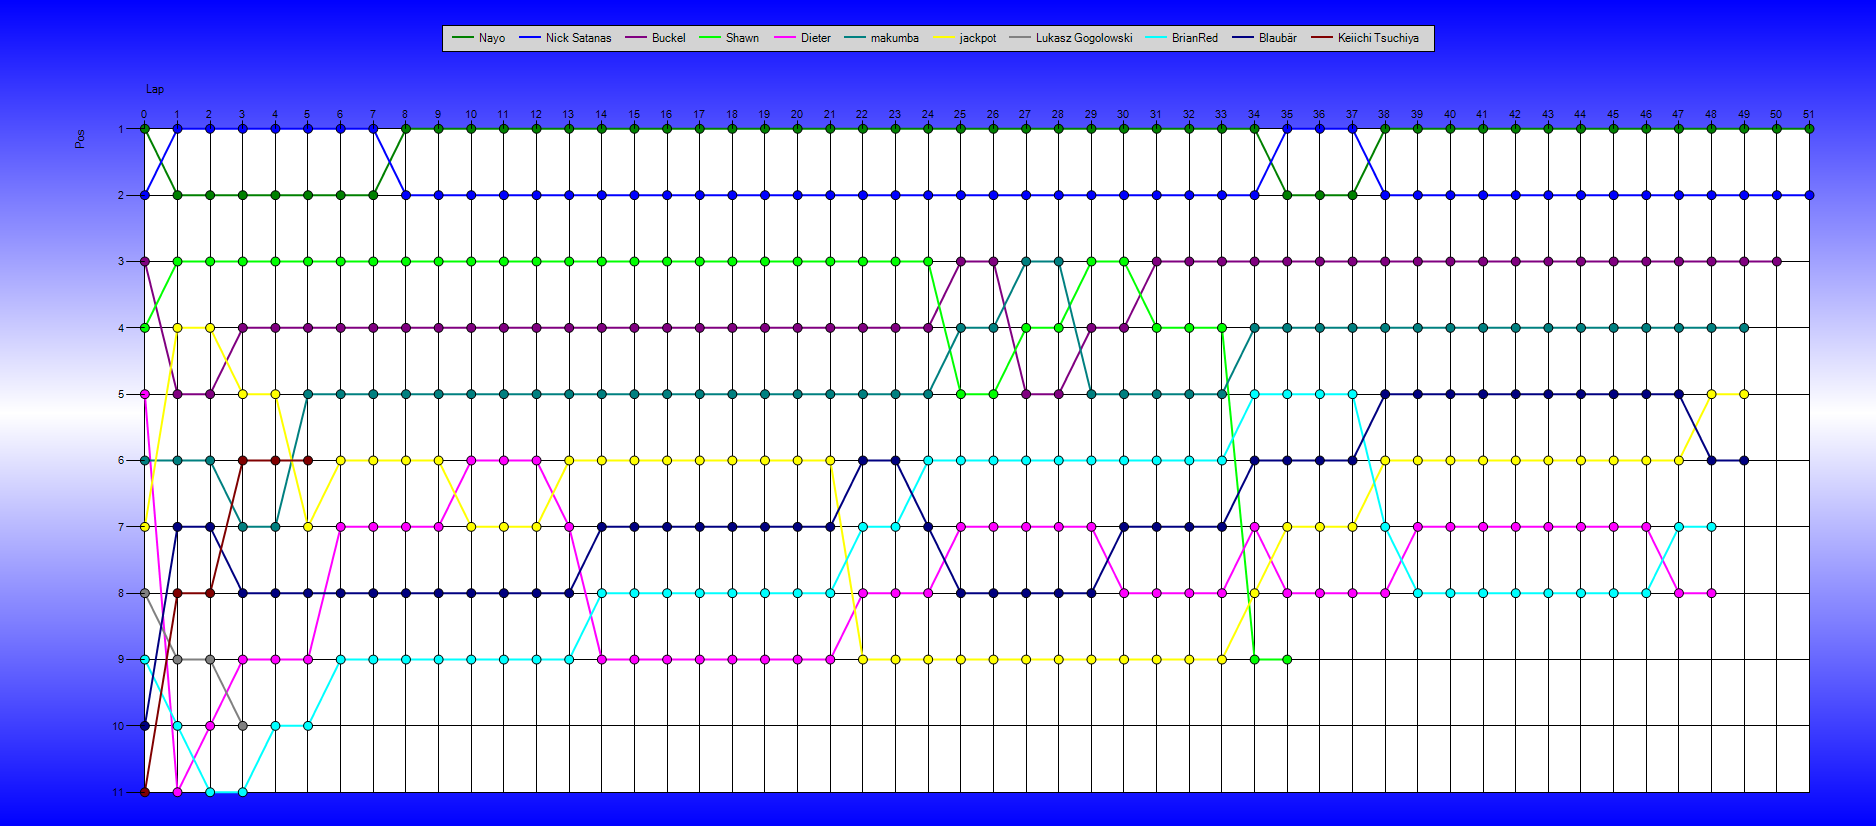Screen dimensions: 1876x826
Task: Click Keiichi Tsuchiya's marker at lap 5
Action: [x=308, y=460]
